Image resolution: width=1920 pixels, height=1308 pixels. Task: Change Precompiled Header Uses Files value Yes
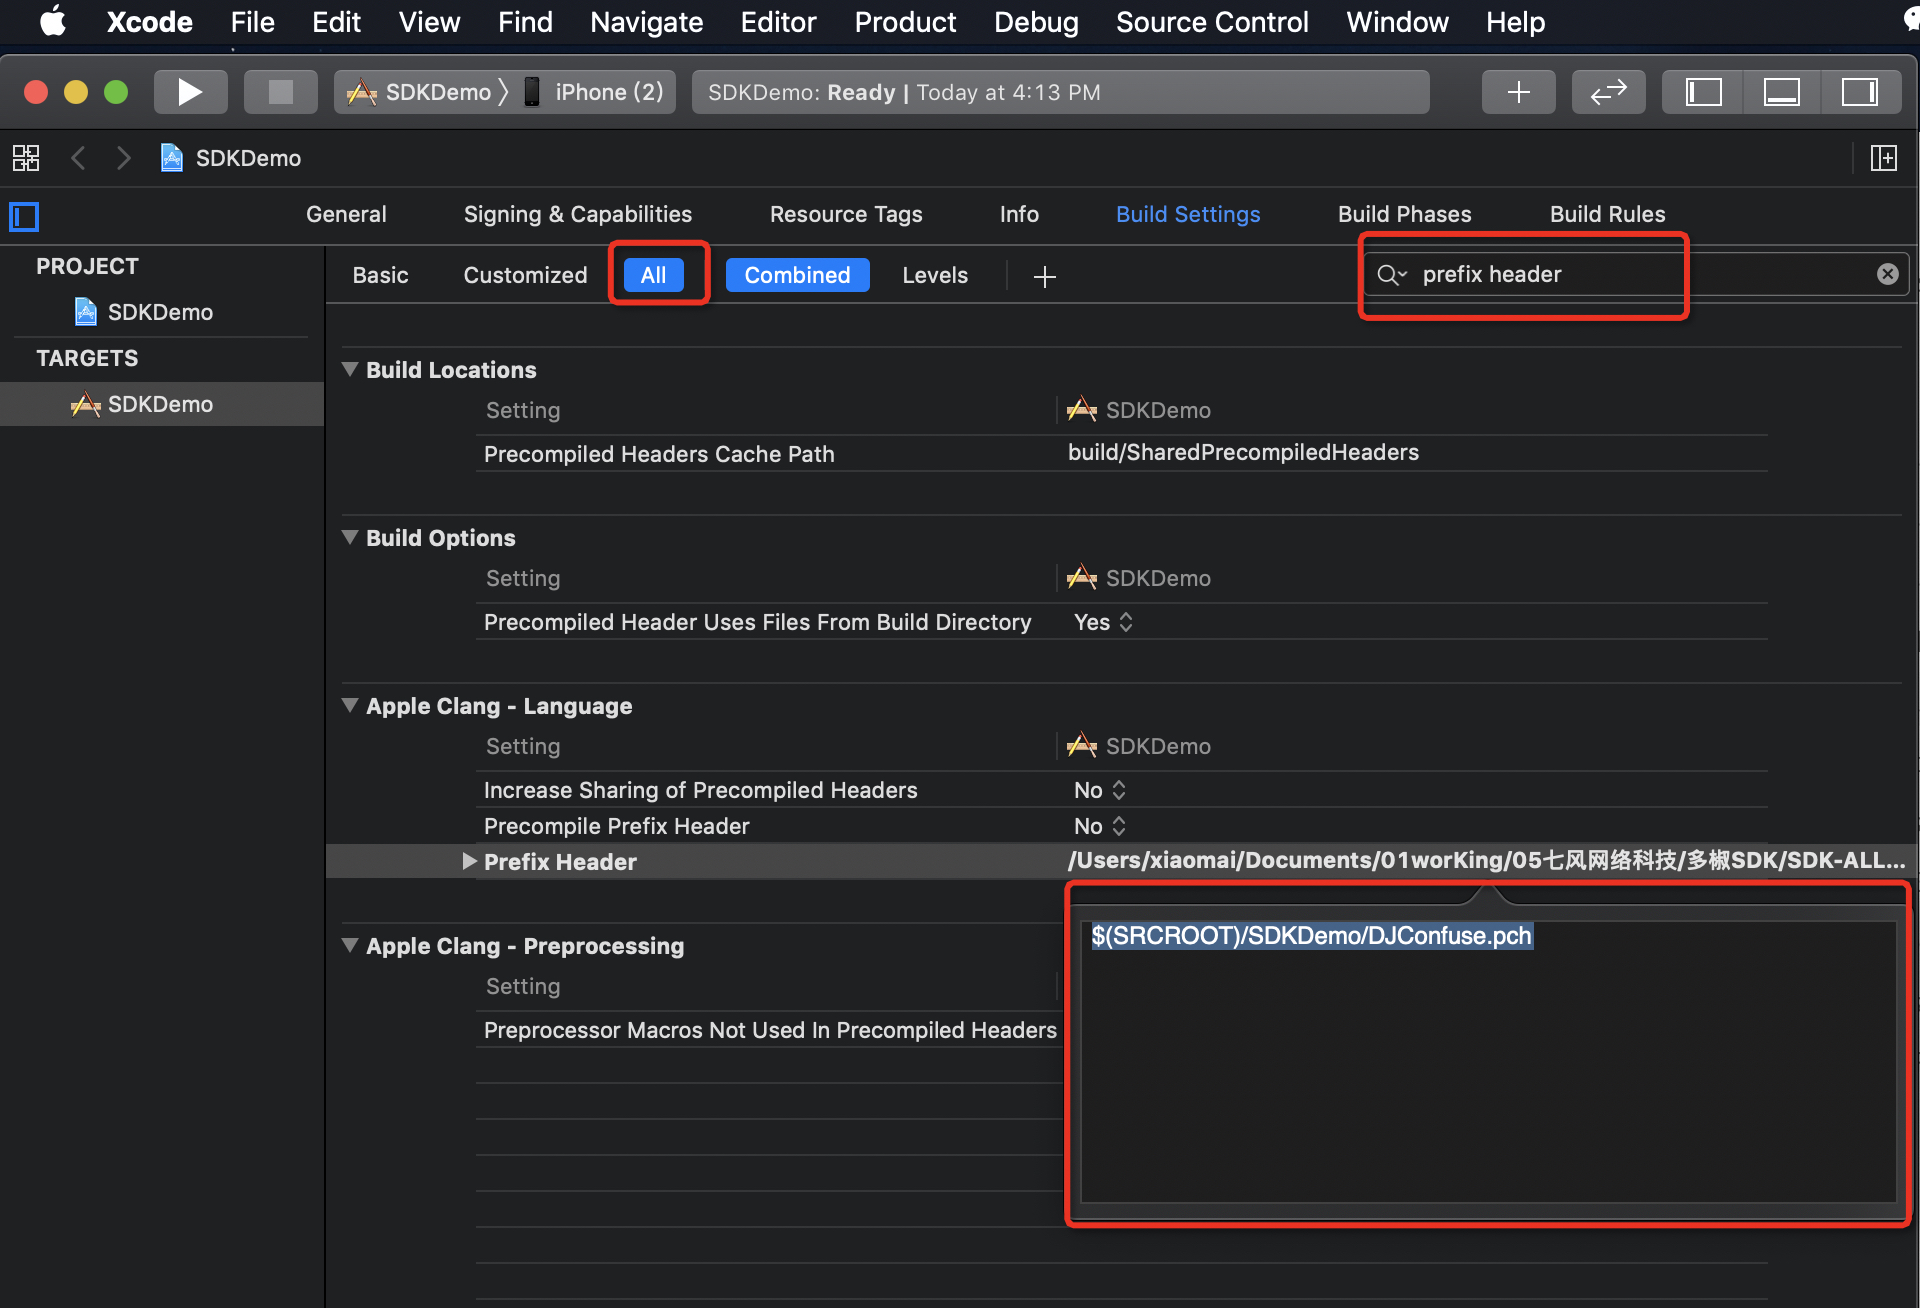coord(1103,622)
